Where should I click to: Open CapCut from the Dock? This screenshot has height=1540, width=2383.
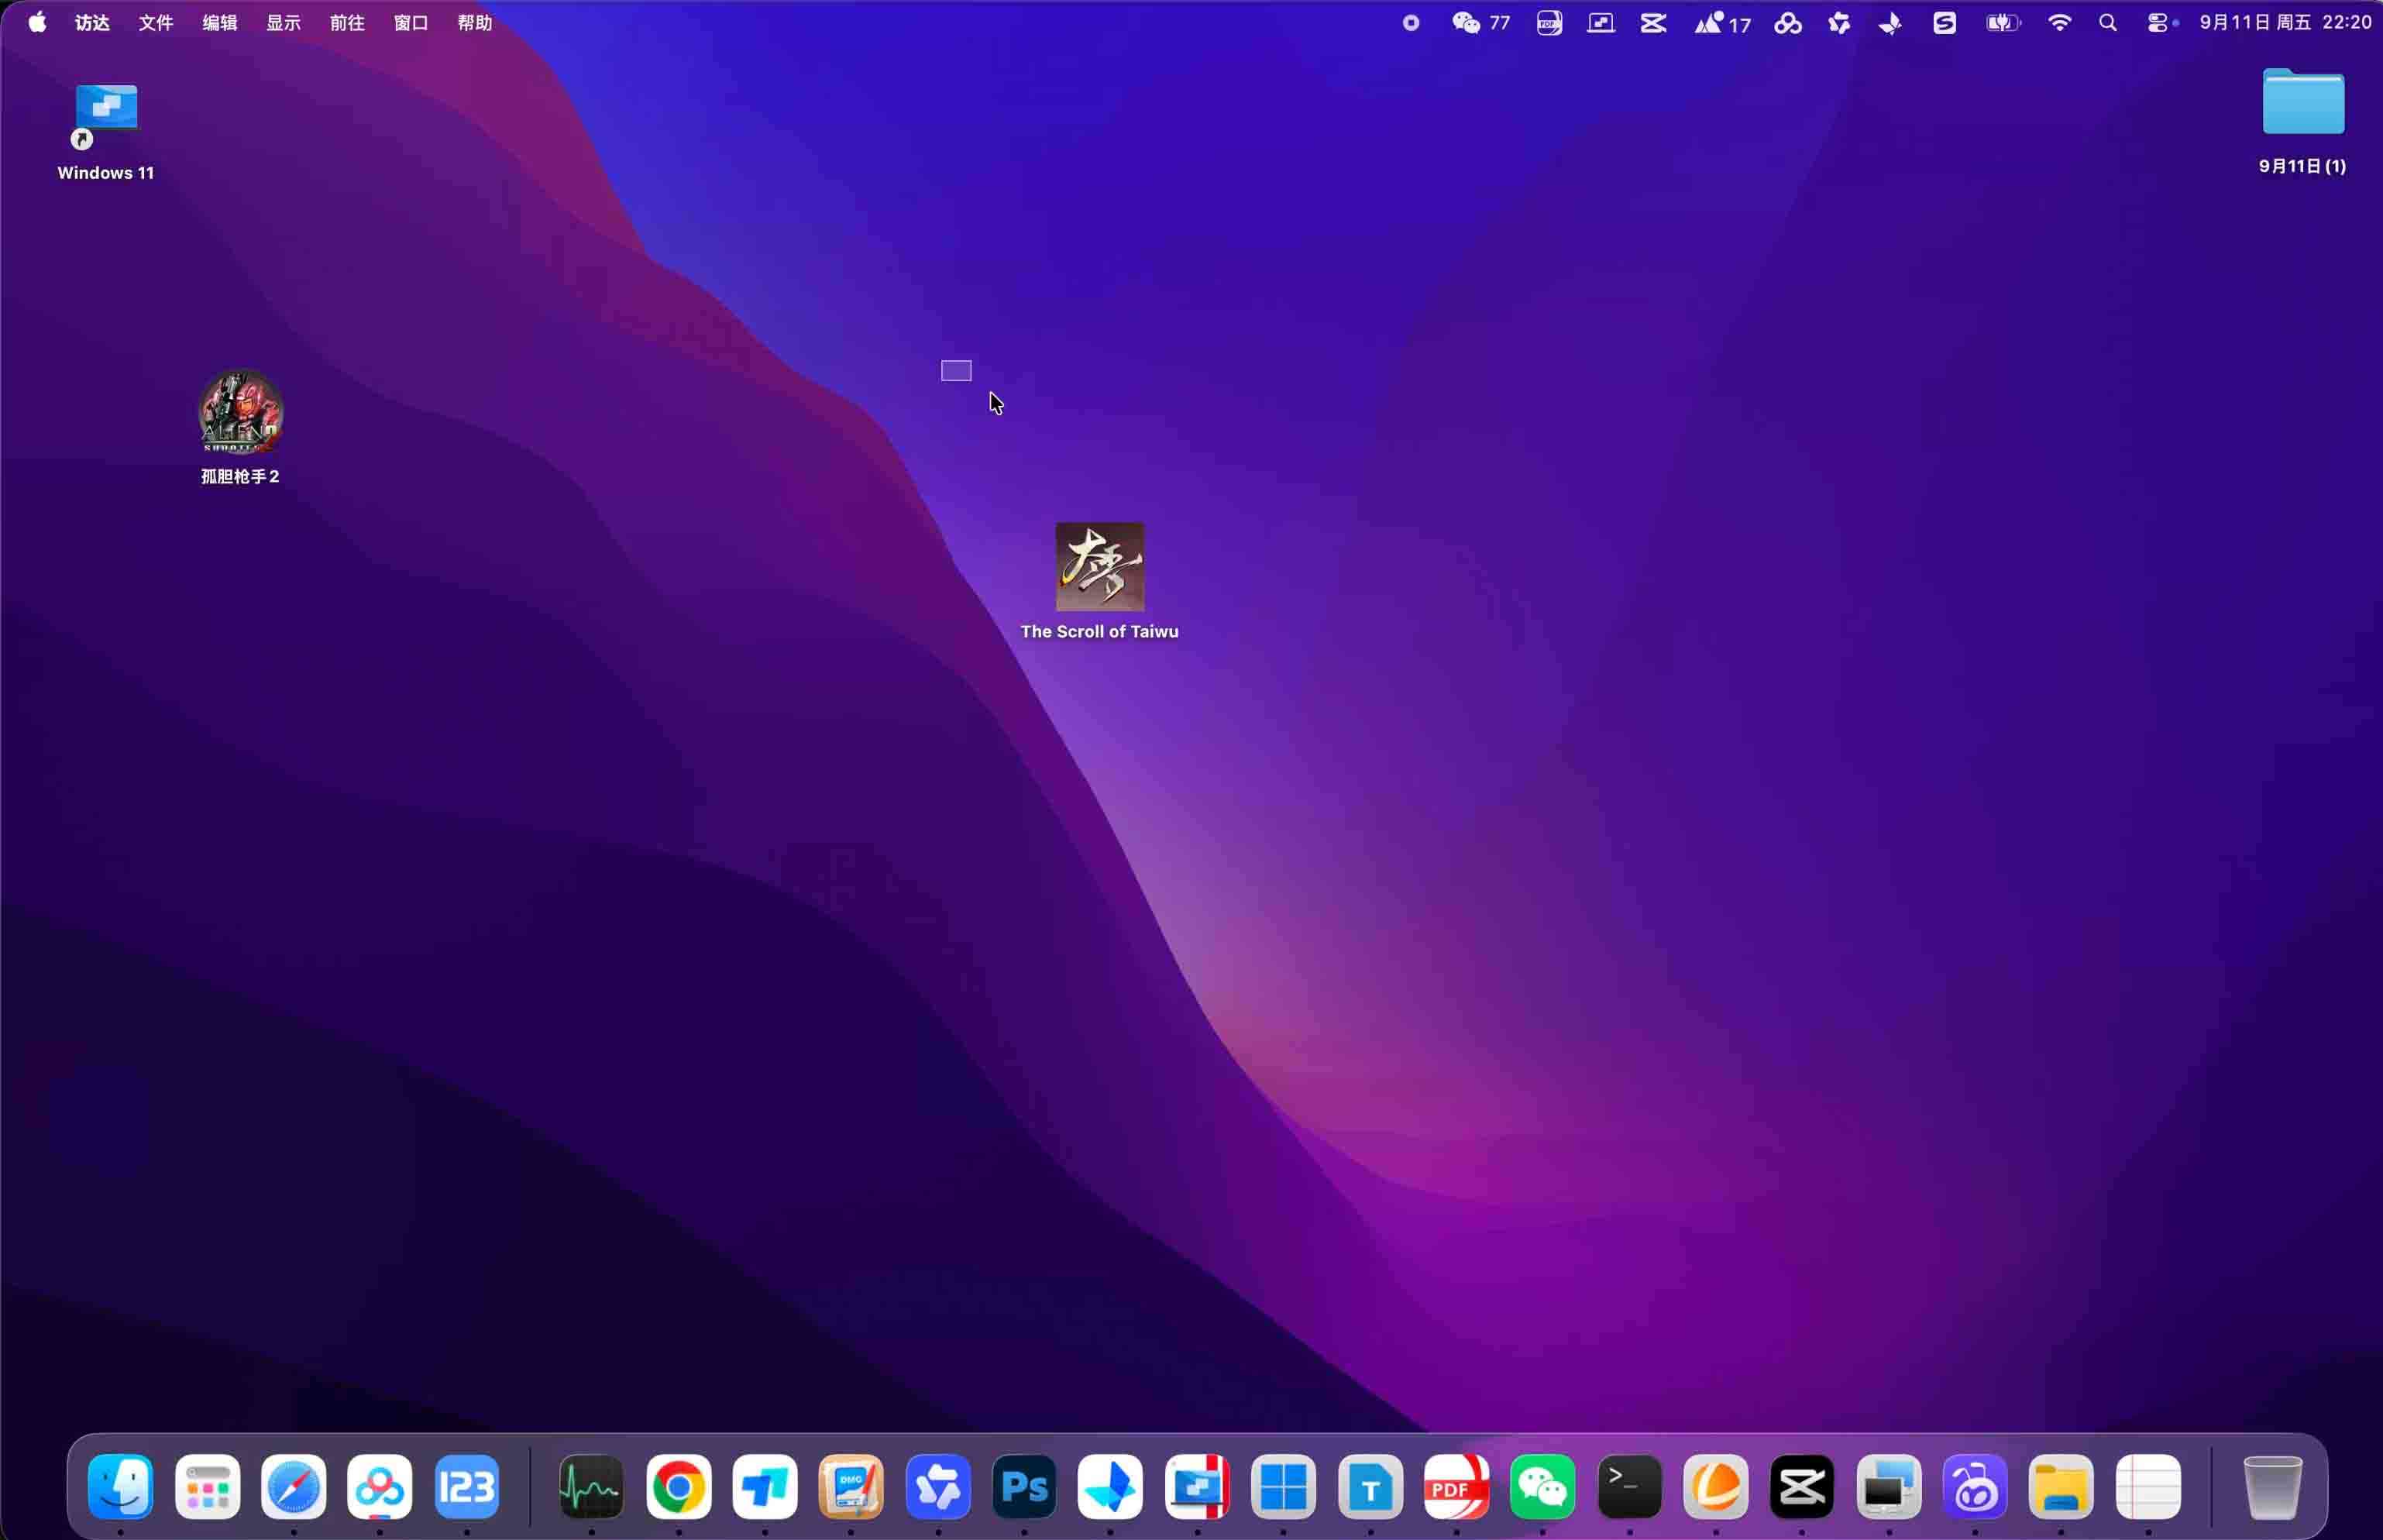click(x=1802, y=1487)
